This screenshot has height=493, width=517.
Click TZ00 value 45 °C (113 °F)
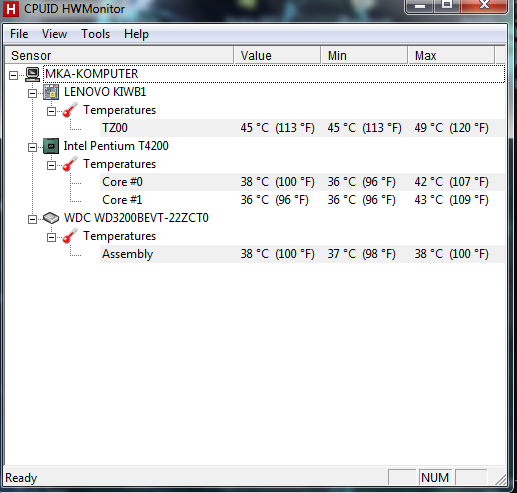click(277, 128)
